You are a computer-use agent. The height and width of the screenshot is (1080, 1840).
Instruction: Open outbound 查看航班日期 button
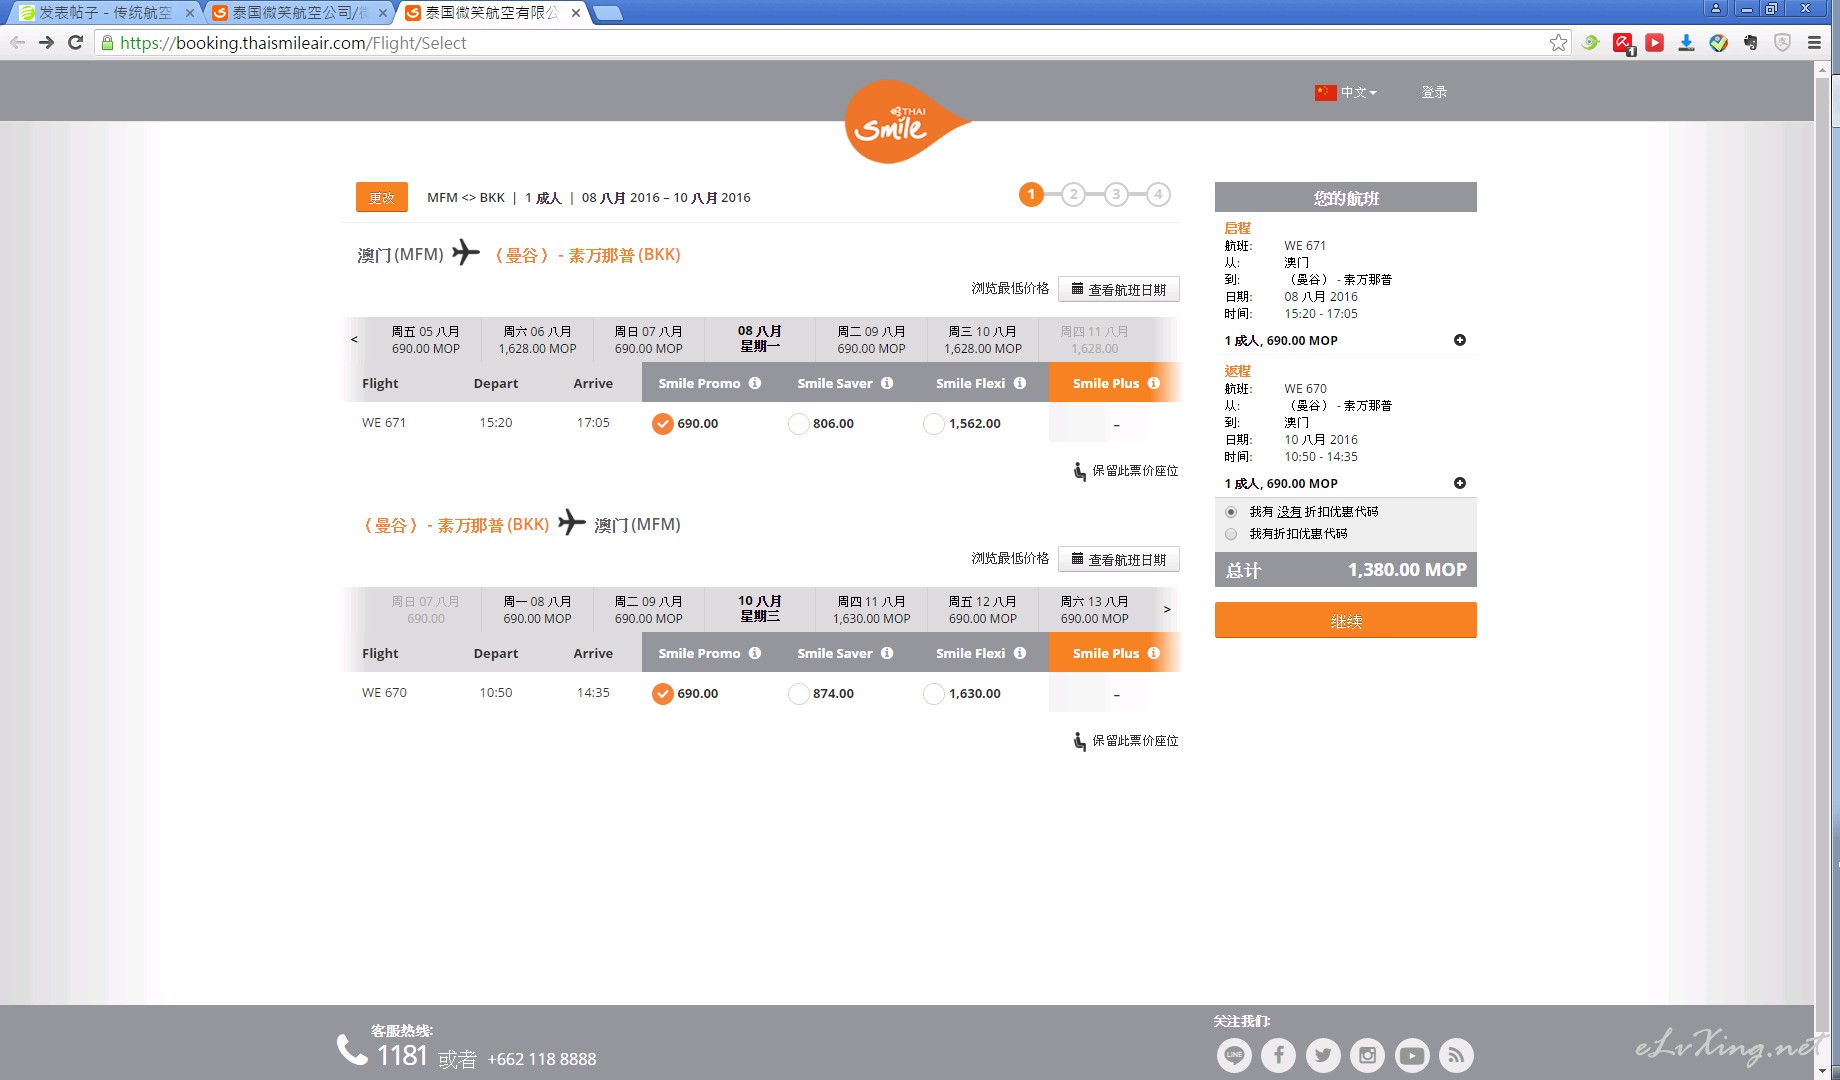point(1119,289)
